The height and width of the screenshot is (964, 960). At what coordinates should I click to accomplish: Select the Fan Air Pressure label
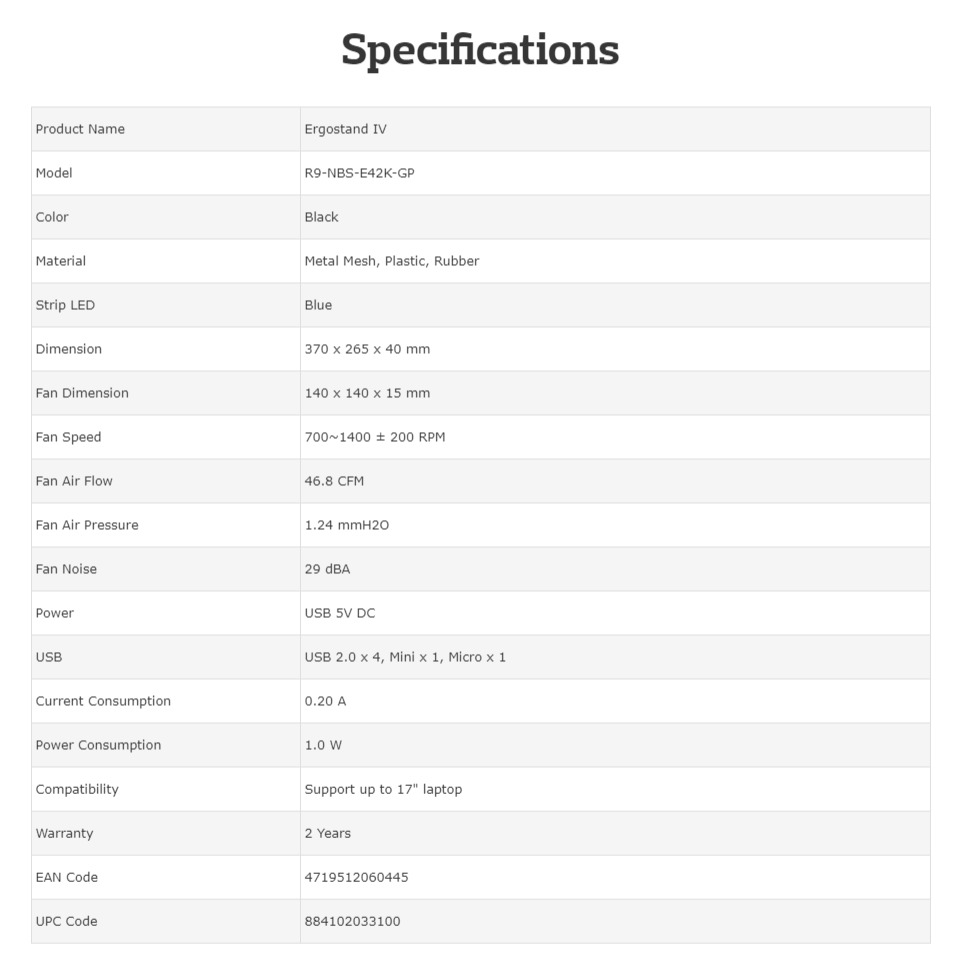pos(87,525)
